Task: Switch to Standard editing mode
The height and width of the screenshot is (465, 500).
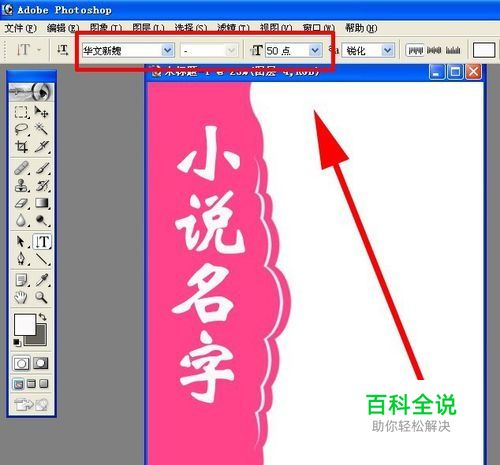Action: pos(21,364)
